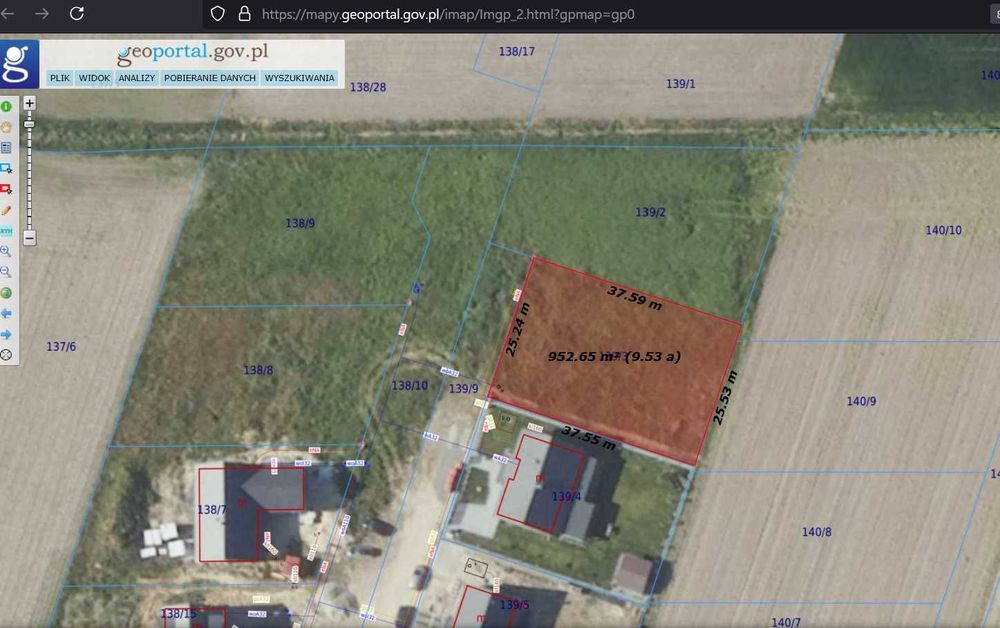Click parcel label 139/4

point(566,496)
